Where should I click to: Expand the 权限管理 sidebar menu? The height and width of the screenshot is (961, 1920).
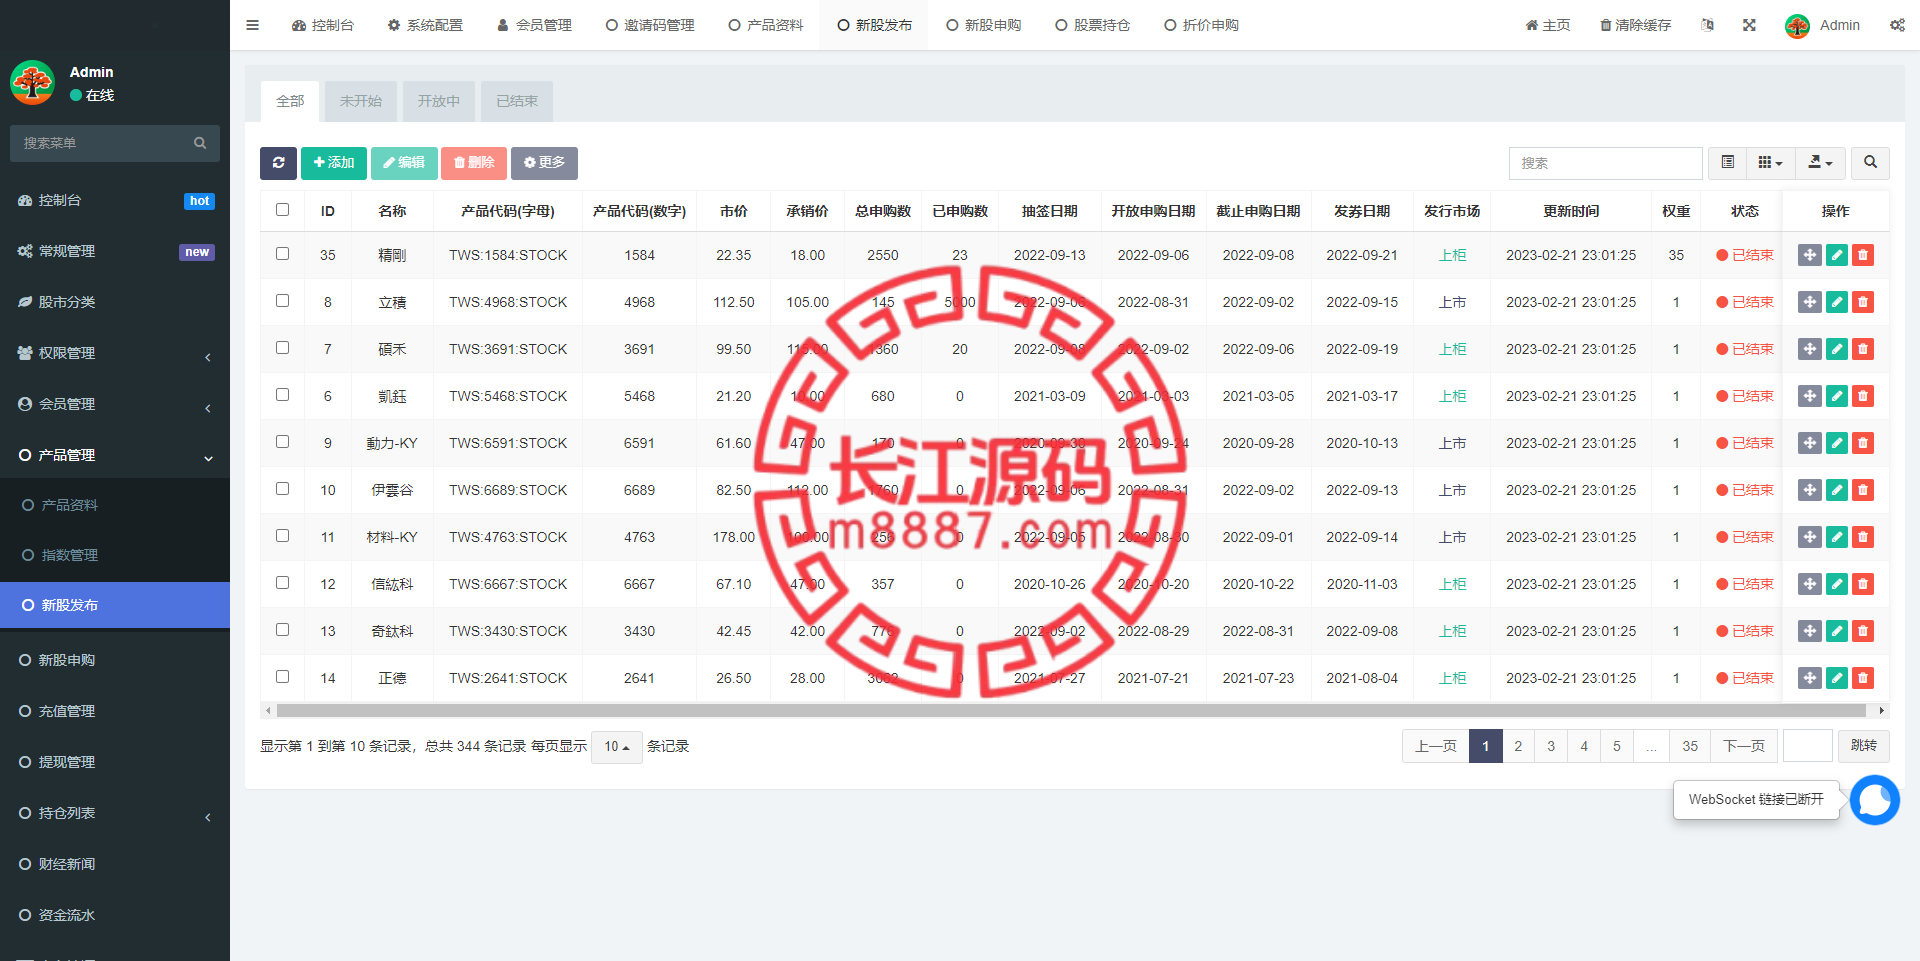[x=115, y=353]
